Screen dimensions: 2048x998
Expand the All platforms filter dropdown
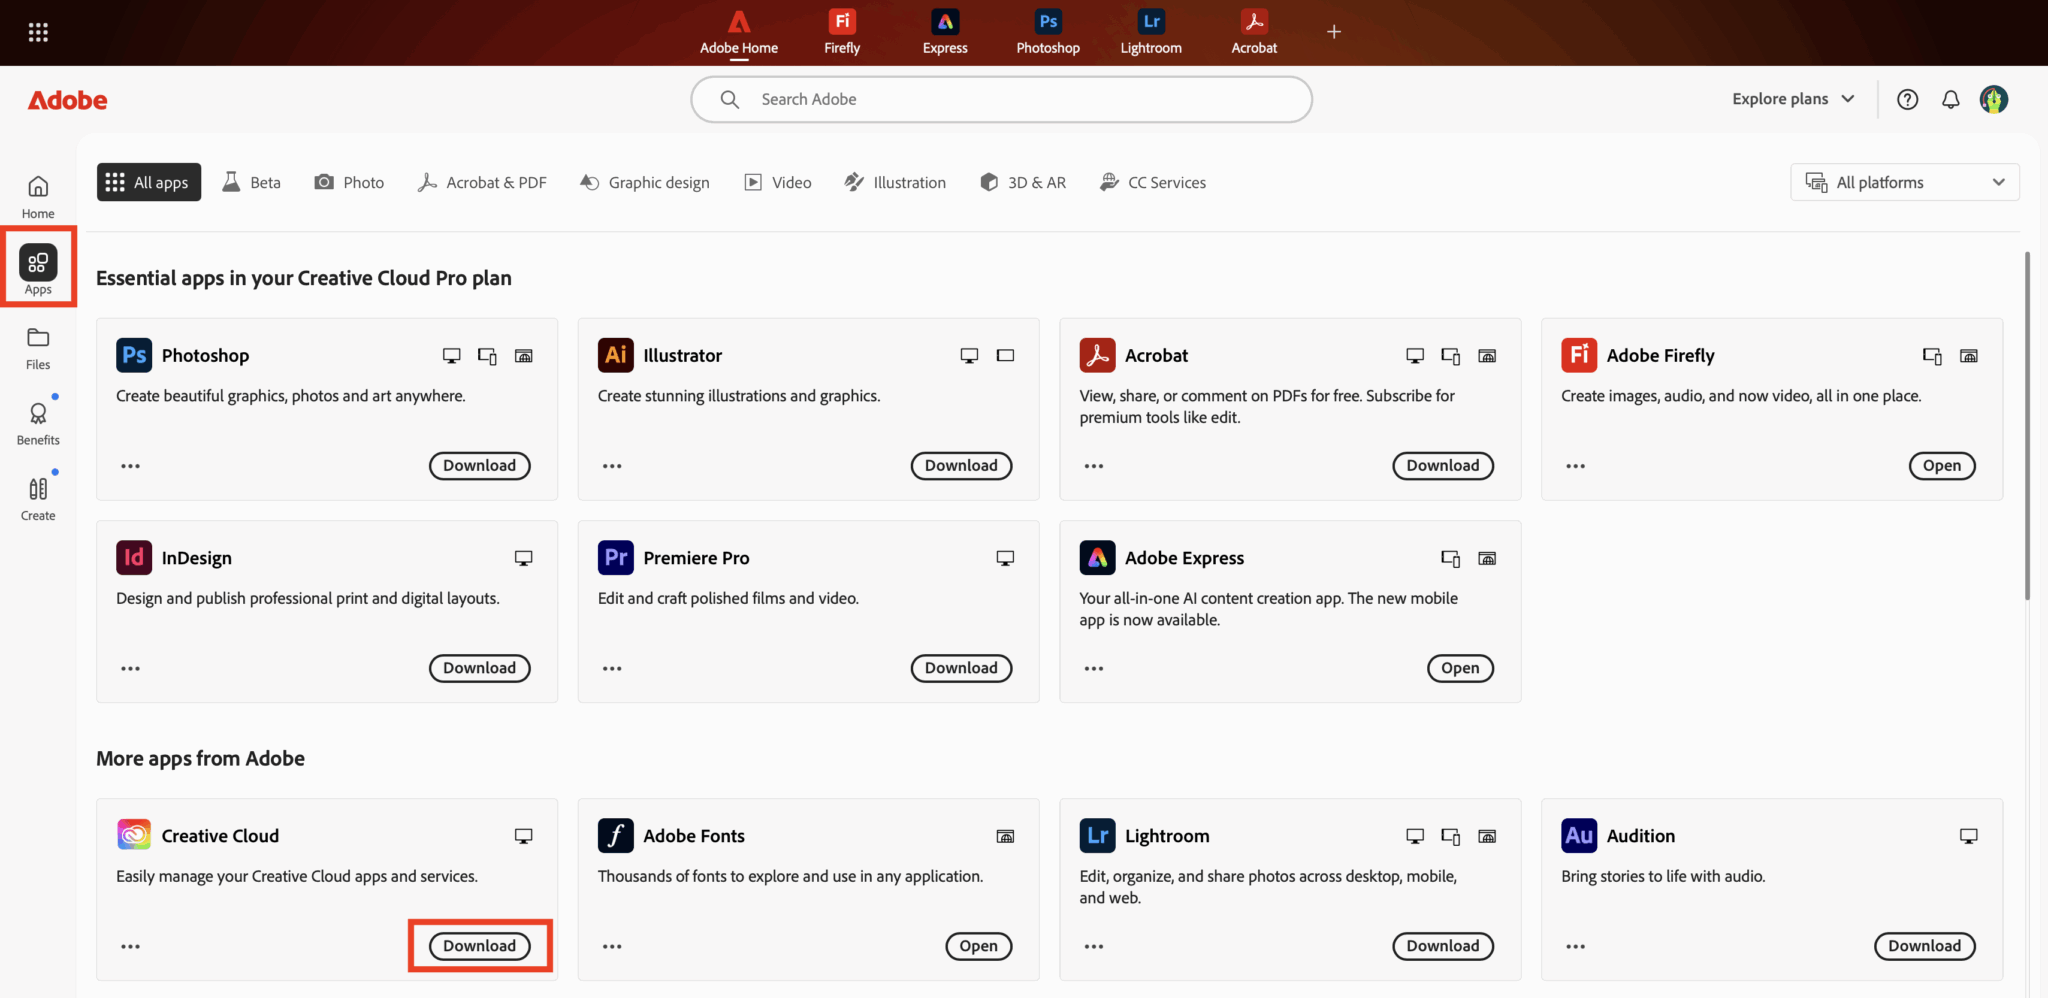point(1903,182)
